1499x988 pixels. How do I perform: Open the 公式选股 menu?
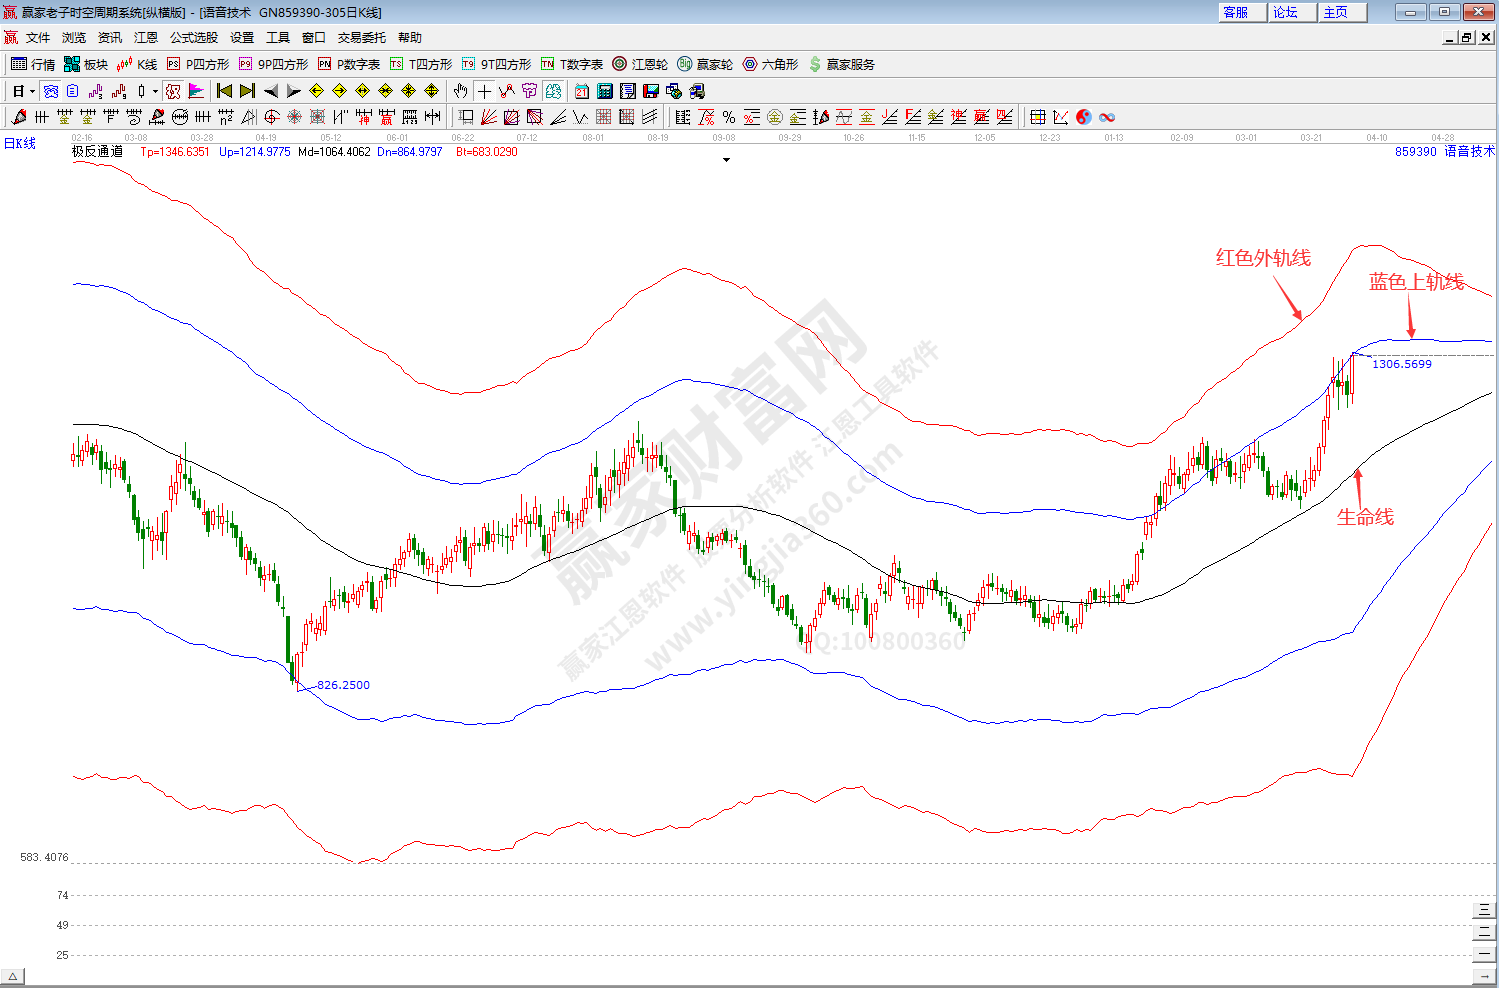coord(193,38)
